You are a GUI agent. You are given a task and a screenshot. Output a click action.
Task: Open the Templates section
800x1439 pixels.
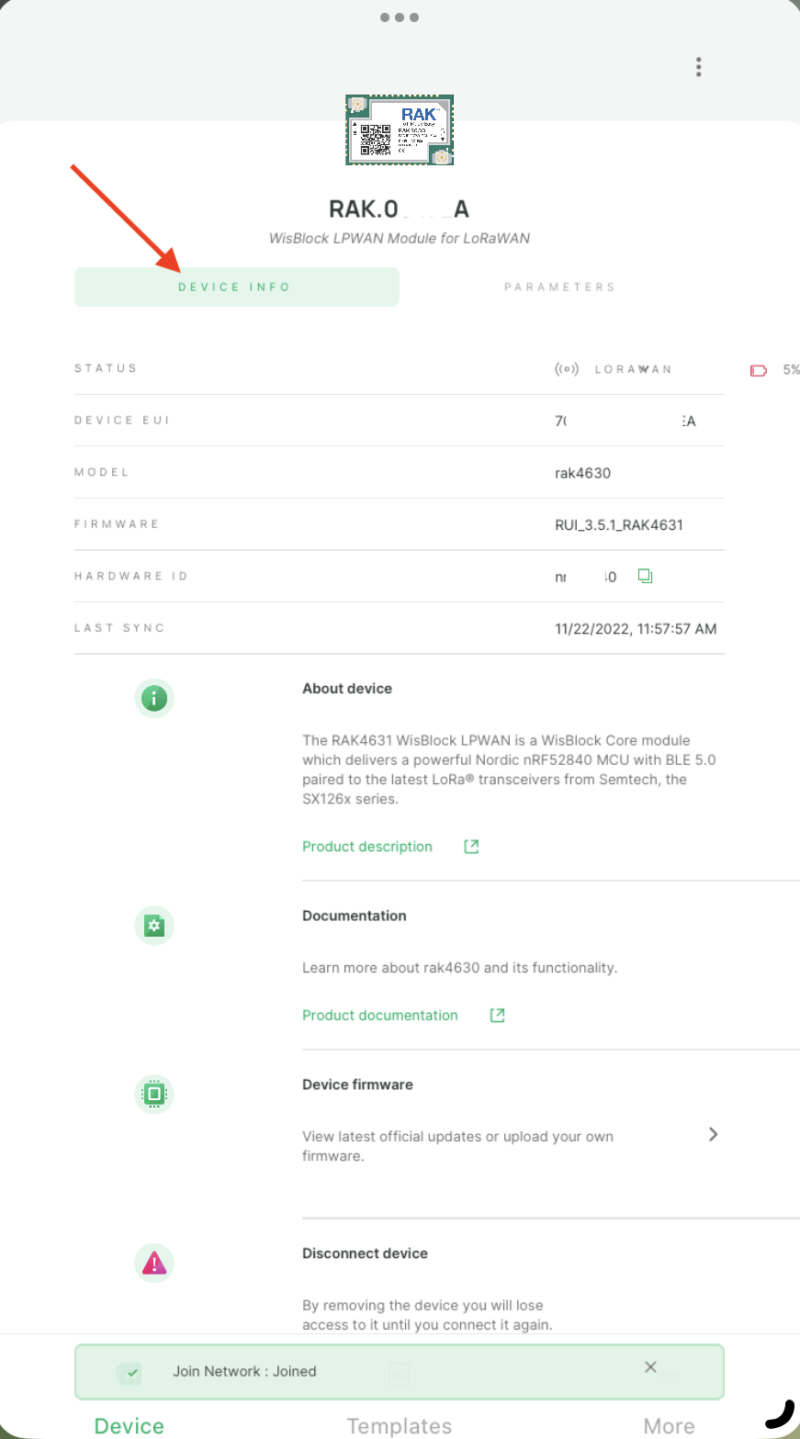[399, 1425]
